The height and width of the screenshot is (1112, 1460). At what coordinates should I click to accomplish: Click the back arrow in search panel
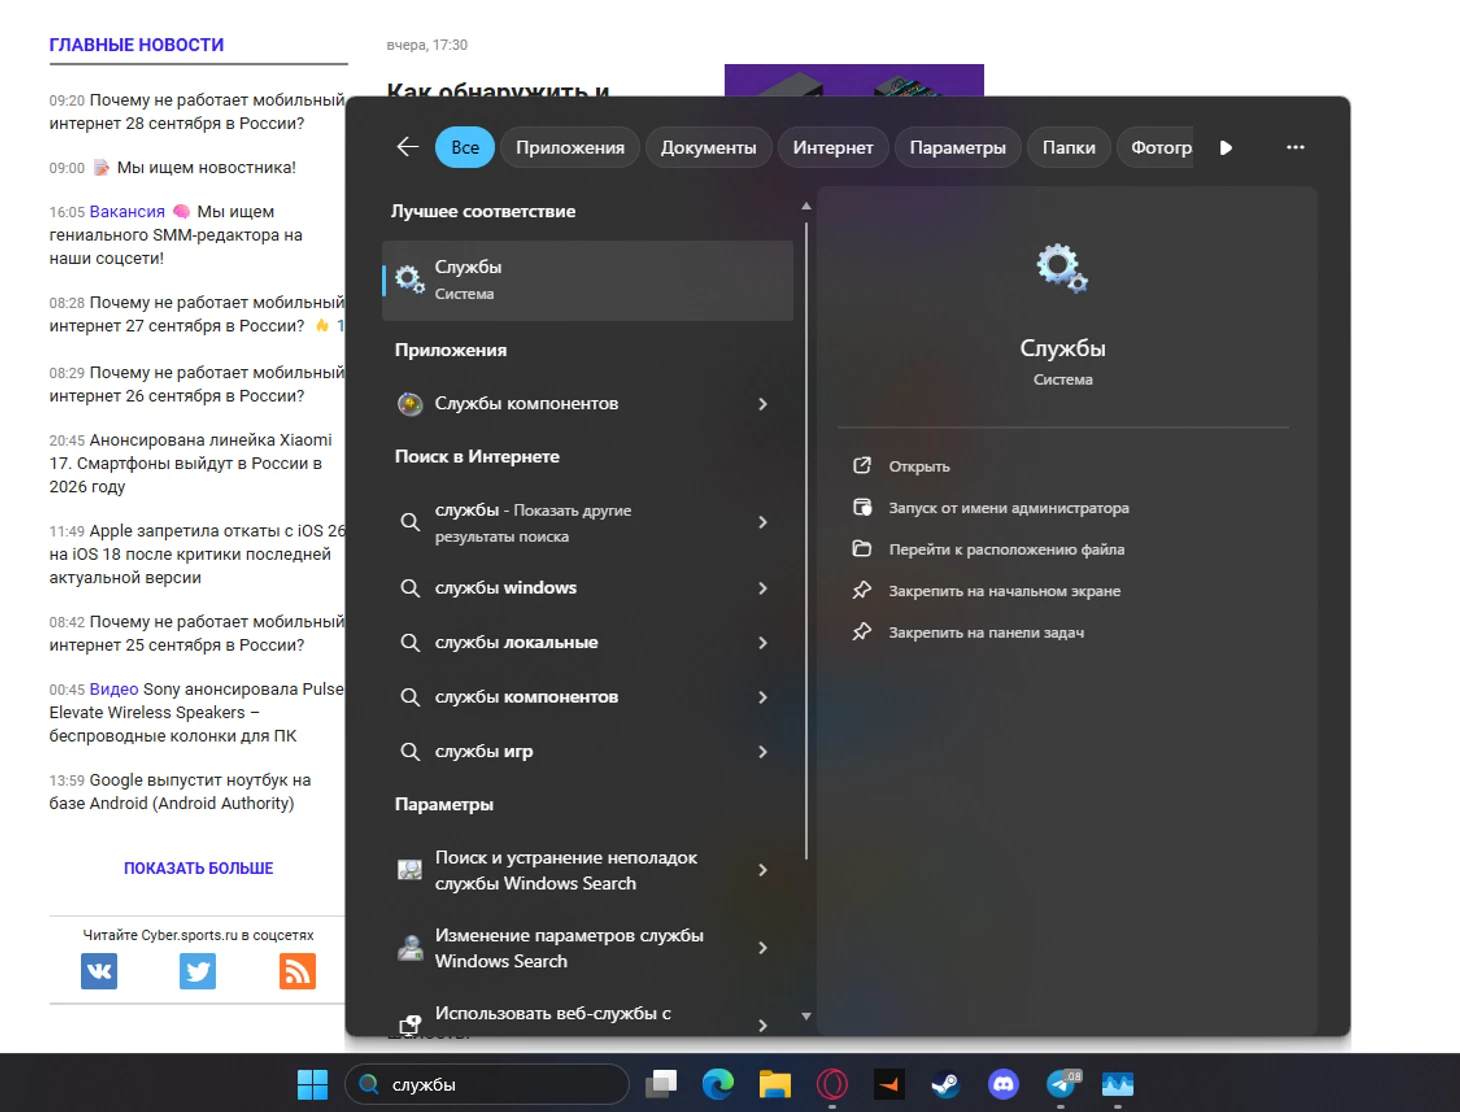(407, 147)
